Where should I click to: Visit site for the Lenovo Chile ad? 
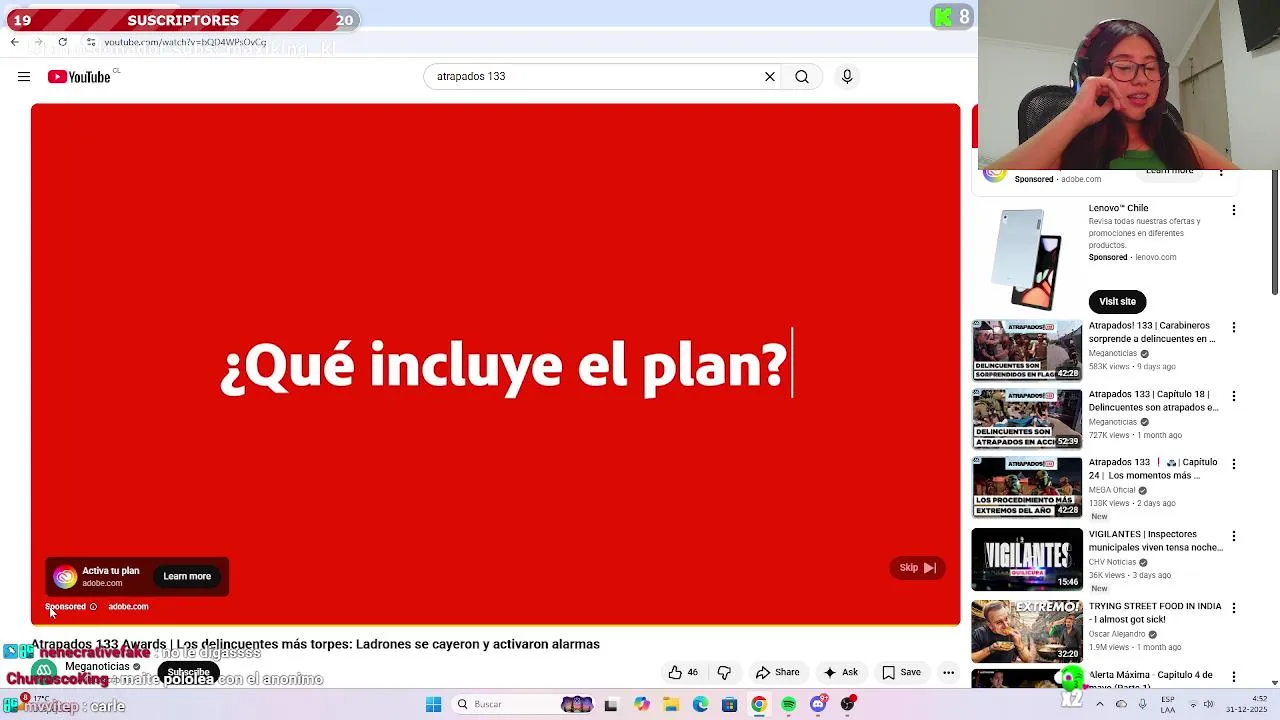1117,302
